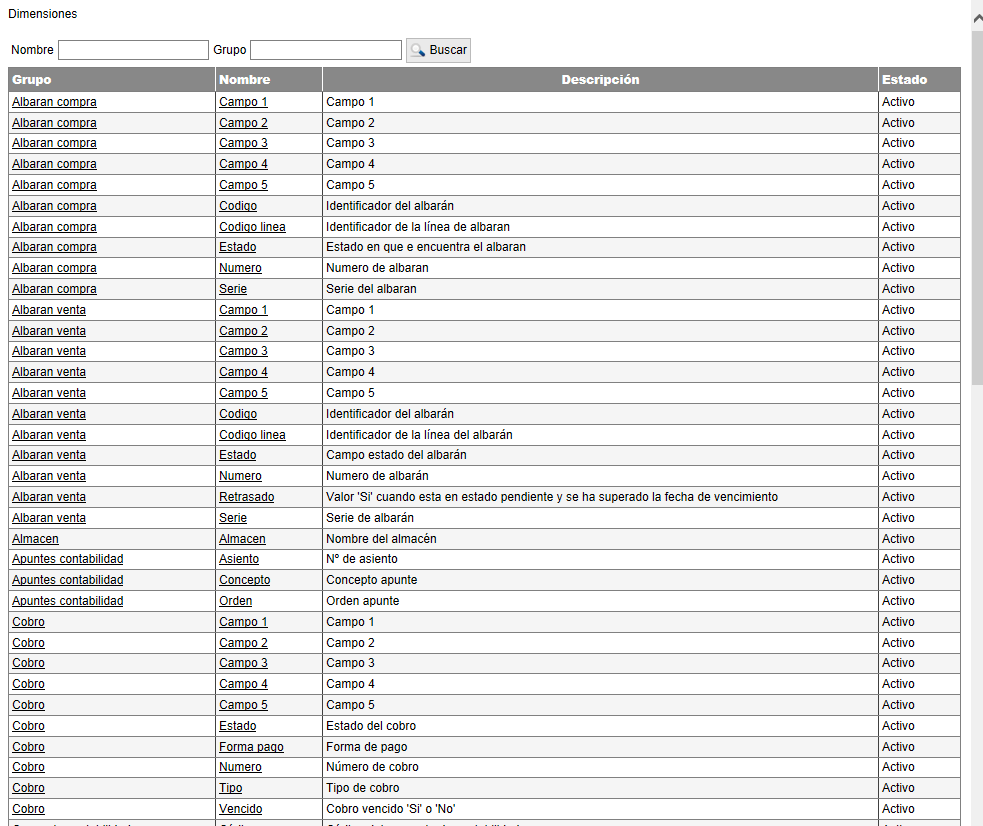This screenshot has height=826, width=983.
Task: Click the Forma pago link
Action: point(251,747)
